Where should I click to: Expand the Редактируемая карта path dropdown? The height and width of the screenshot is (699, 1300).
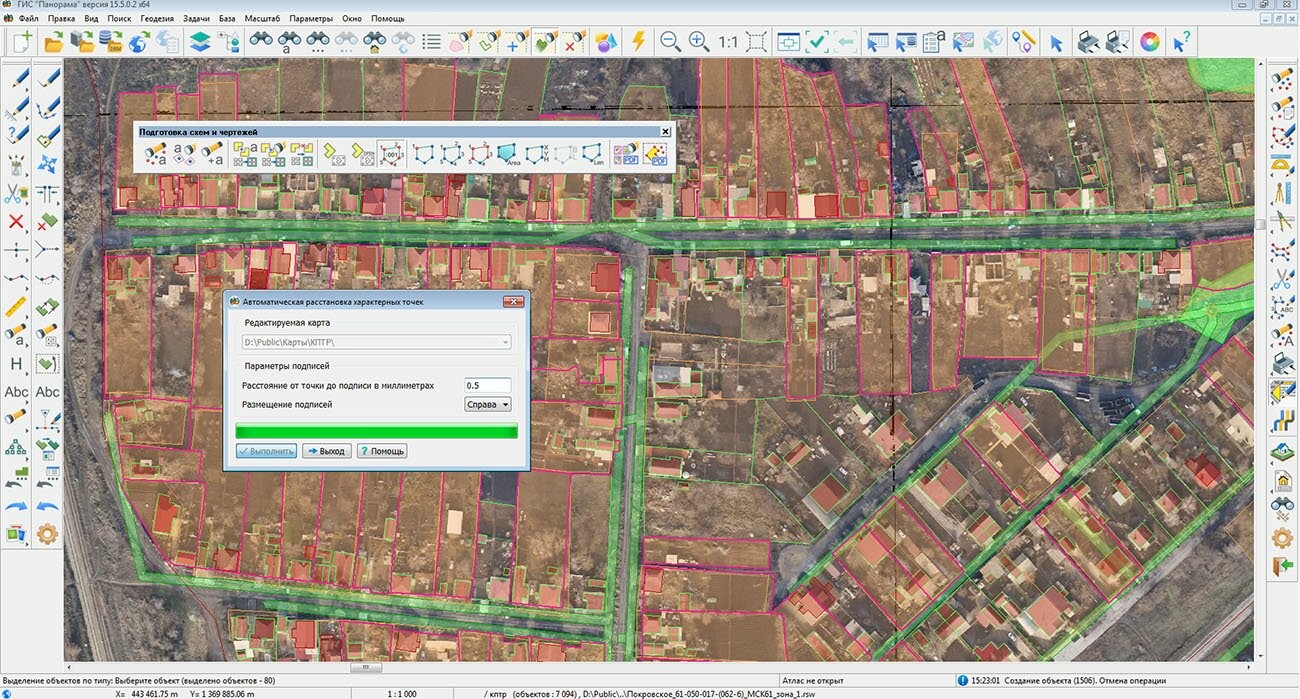click(505, 342)
